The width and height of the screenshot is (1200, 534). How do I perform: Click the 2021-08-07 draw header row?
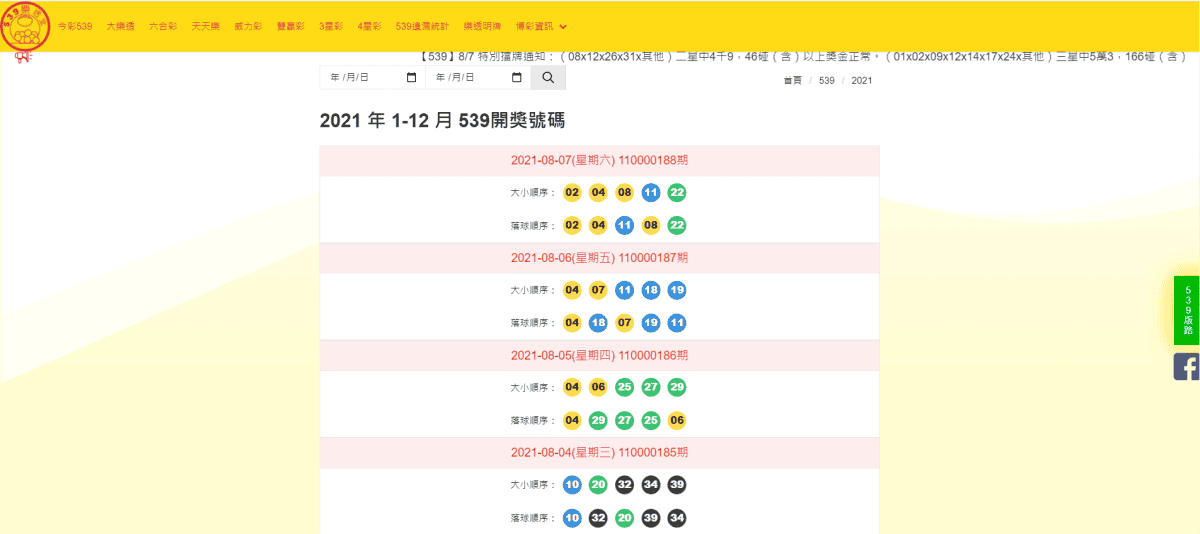coord(599,161)
